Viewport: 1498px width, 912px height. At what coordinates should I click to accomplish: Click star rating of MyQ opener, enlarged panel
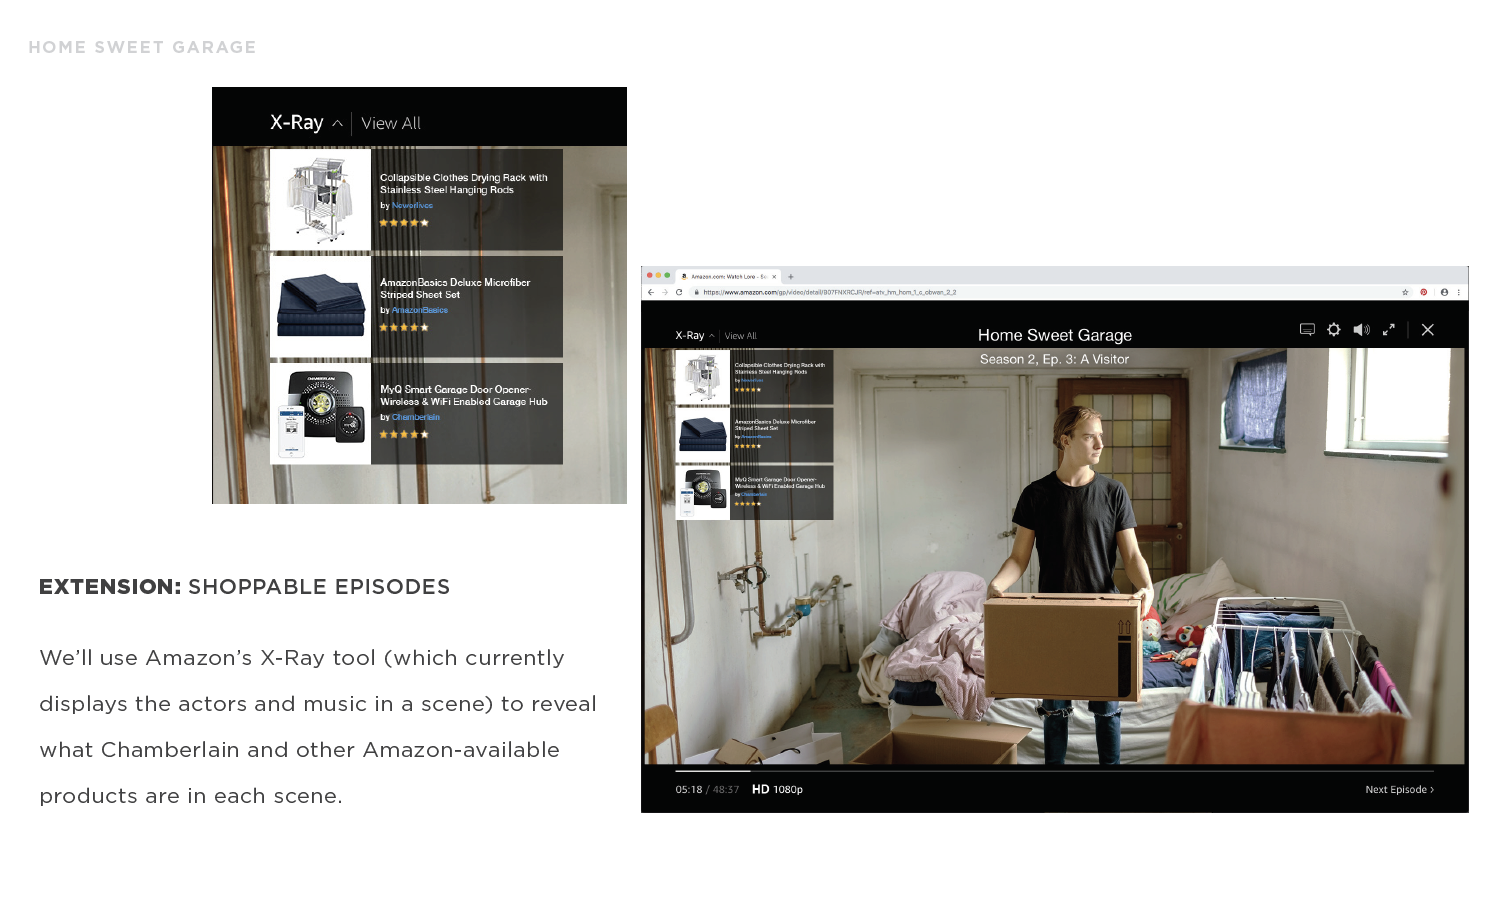tap(404, 434)
